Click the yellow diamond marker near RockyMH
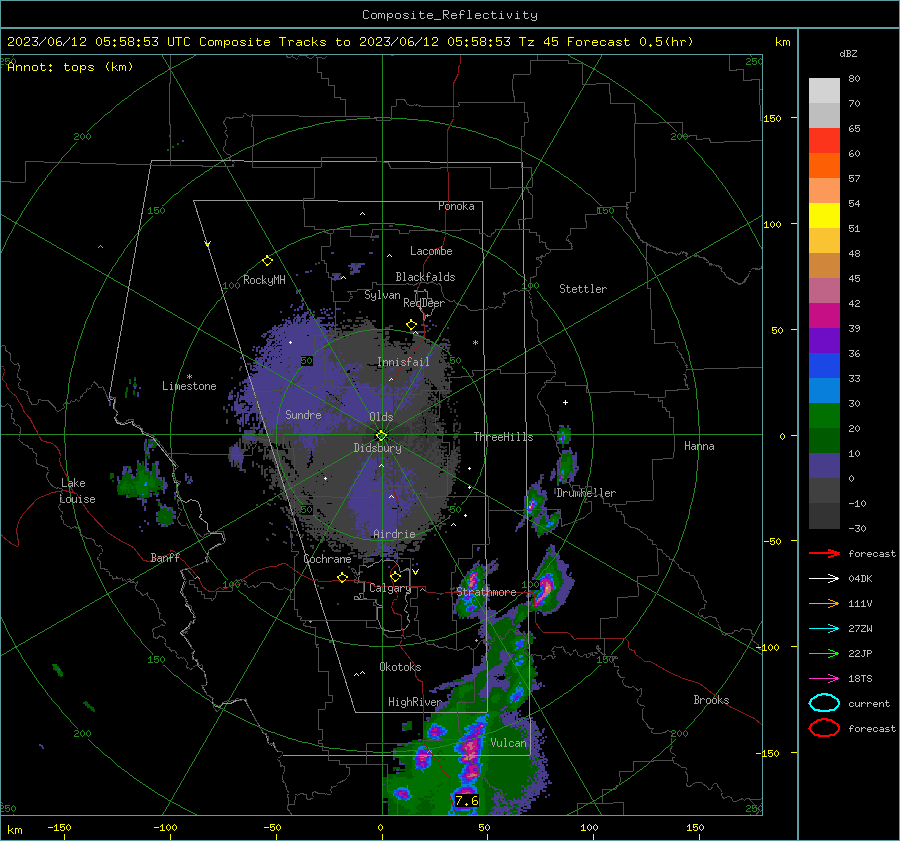This screenshot has width=900, height=841. coord(267,261)
